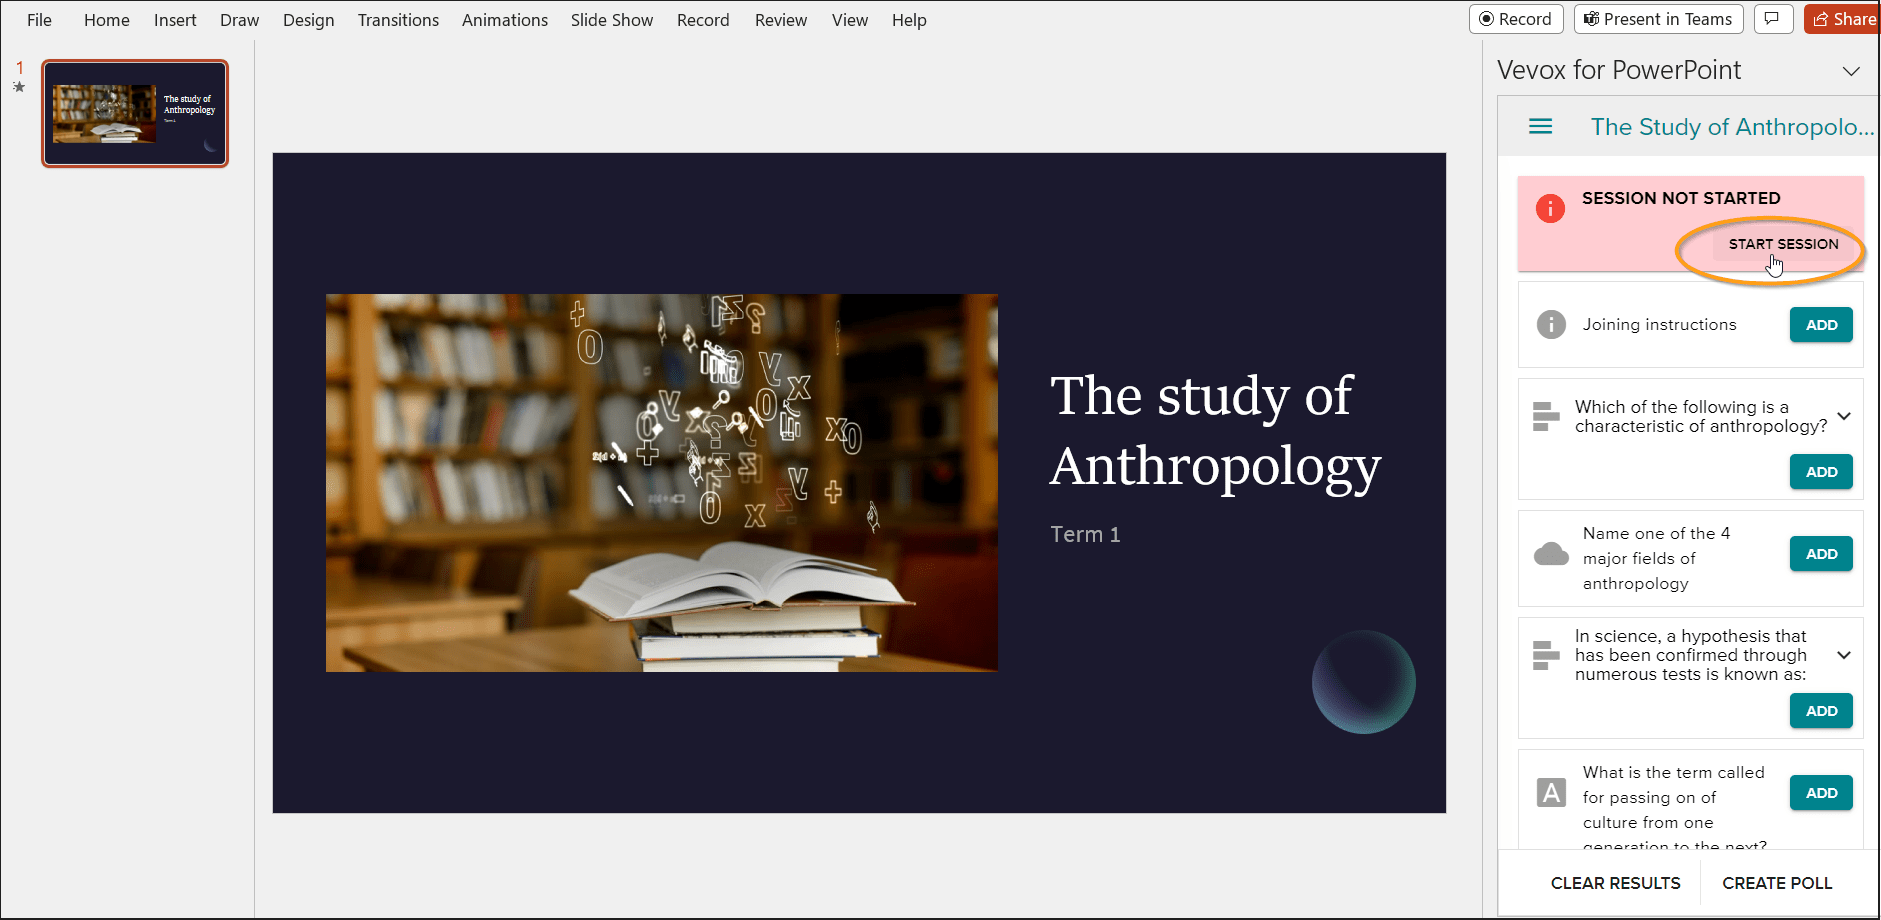1881x920 pixels.
Task: Expand 'In science, a hypothesis' poll options
Action: point(1844,655)
